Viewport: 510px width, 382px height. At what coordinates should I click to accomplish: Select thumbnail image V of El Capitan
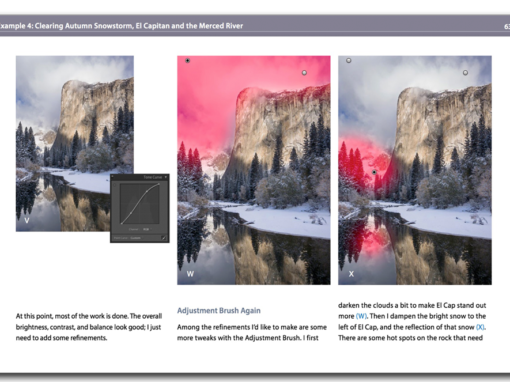[x=75, y=143]
